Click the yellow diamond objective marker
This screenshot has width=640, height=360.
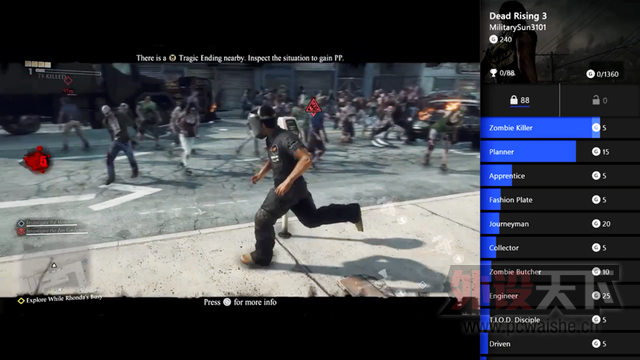21,301
